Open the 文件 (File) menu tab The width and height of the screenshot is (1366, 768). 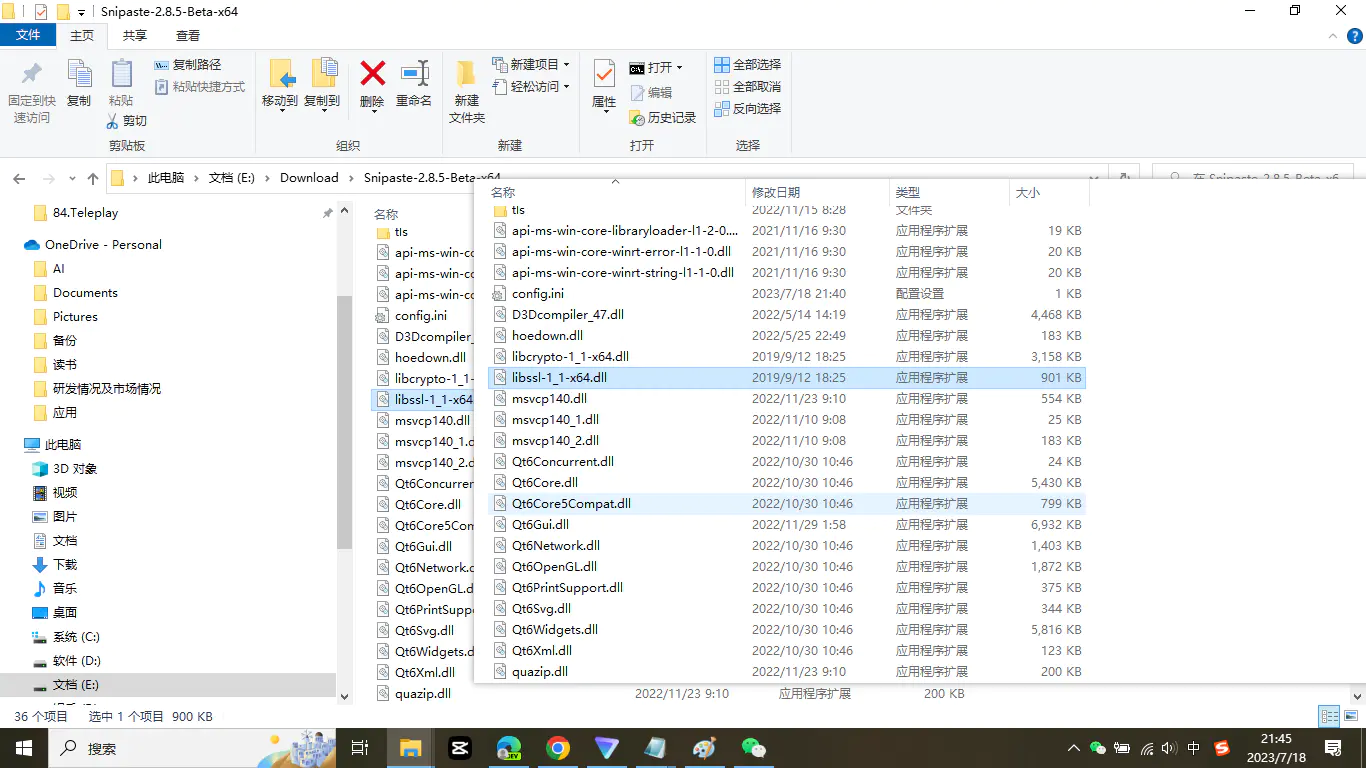coord(29,35)
